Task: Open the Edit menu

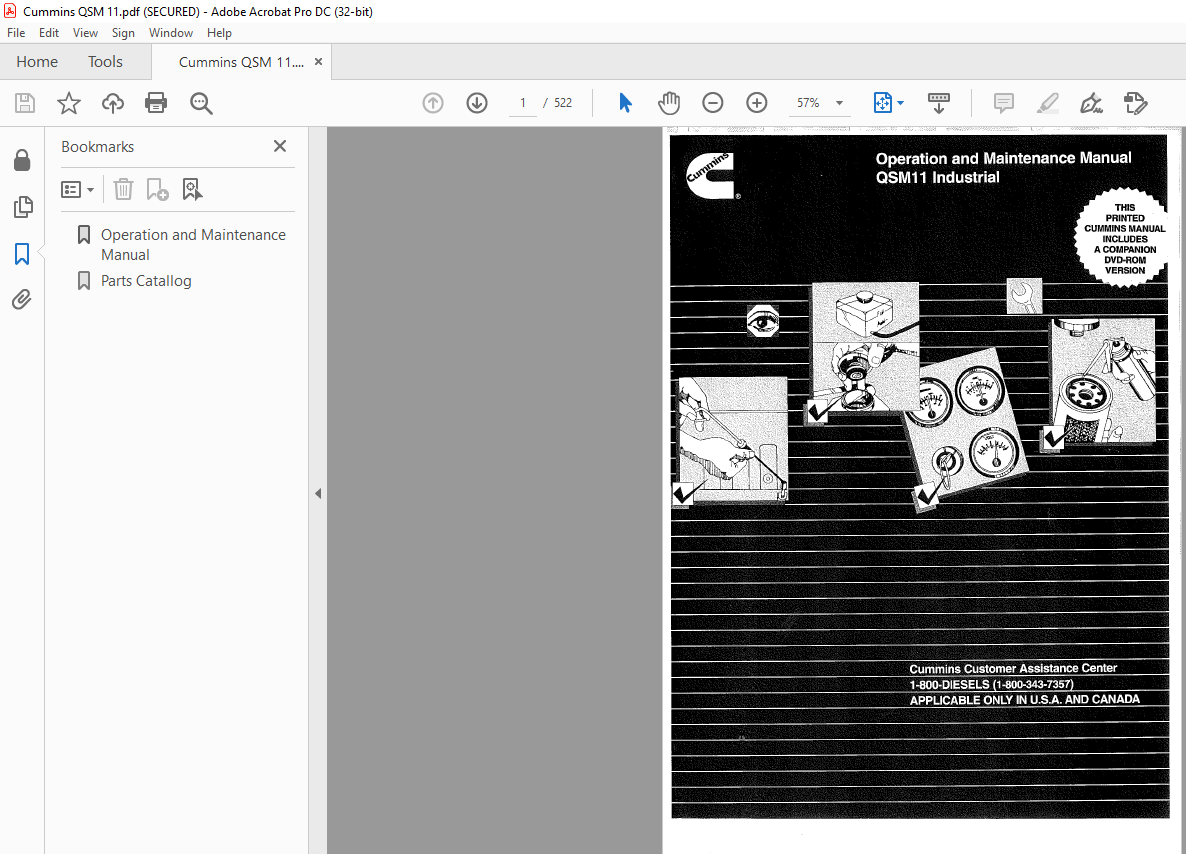Action: coord(49,33)
